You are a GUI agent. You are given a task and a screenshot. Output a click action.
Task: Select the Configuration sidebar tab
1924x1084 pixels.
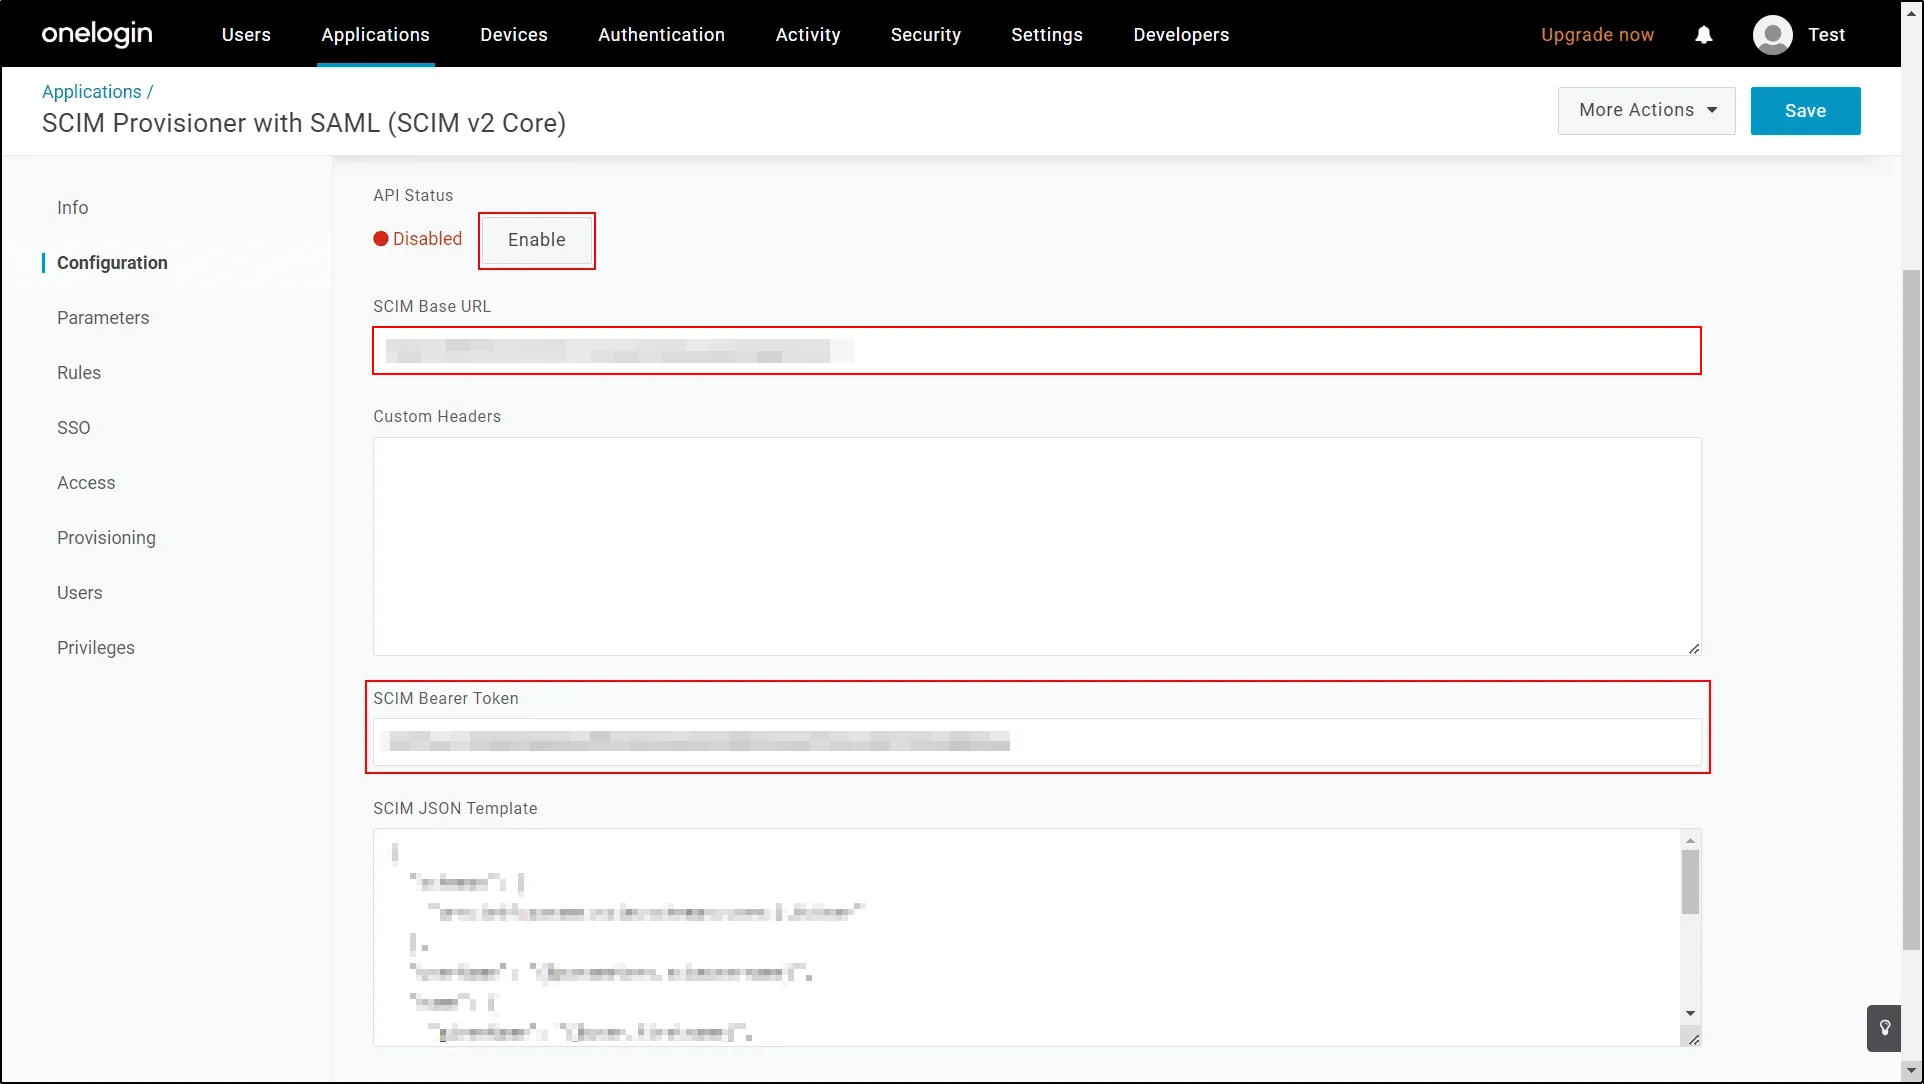click(112, 263)
